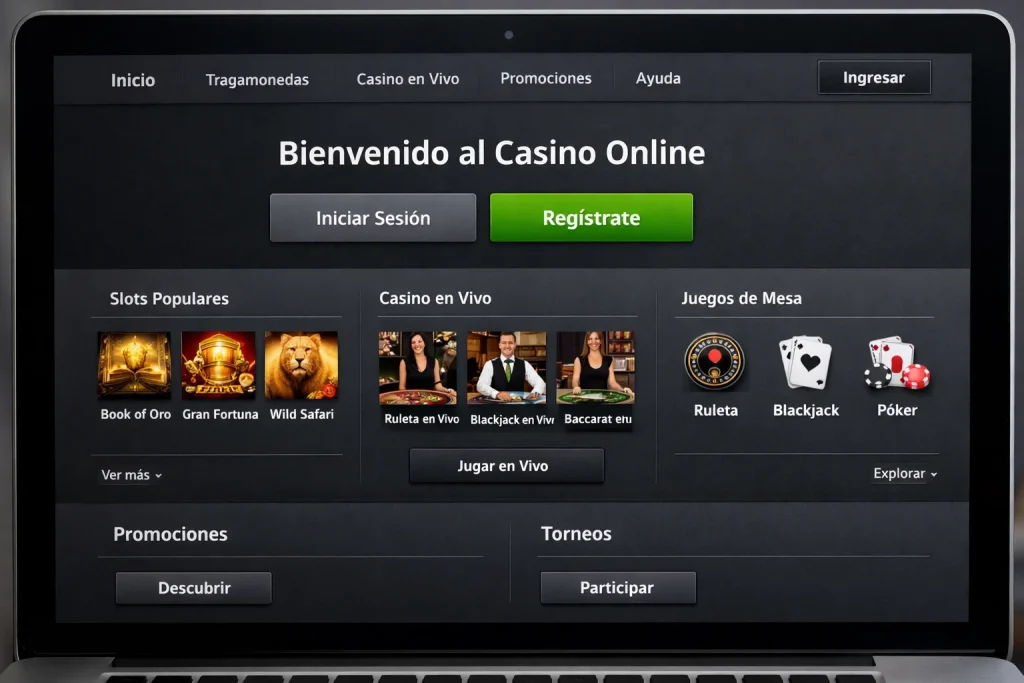Expand the Ver más dropdown
Image resolution: width=1024 pixels, height=683 pixels.
(131, 475)
